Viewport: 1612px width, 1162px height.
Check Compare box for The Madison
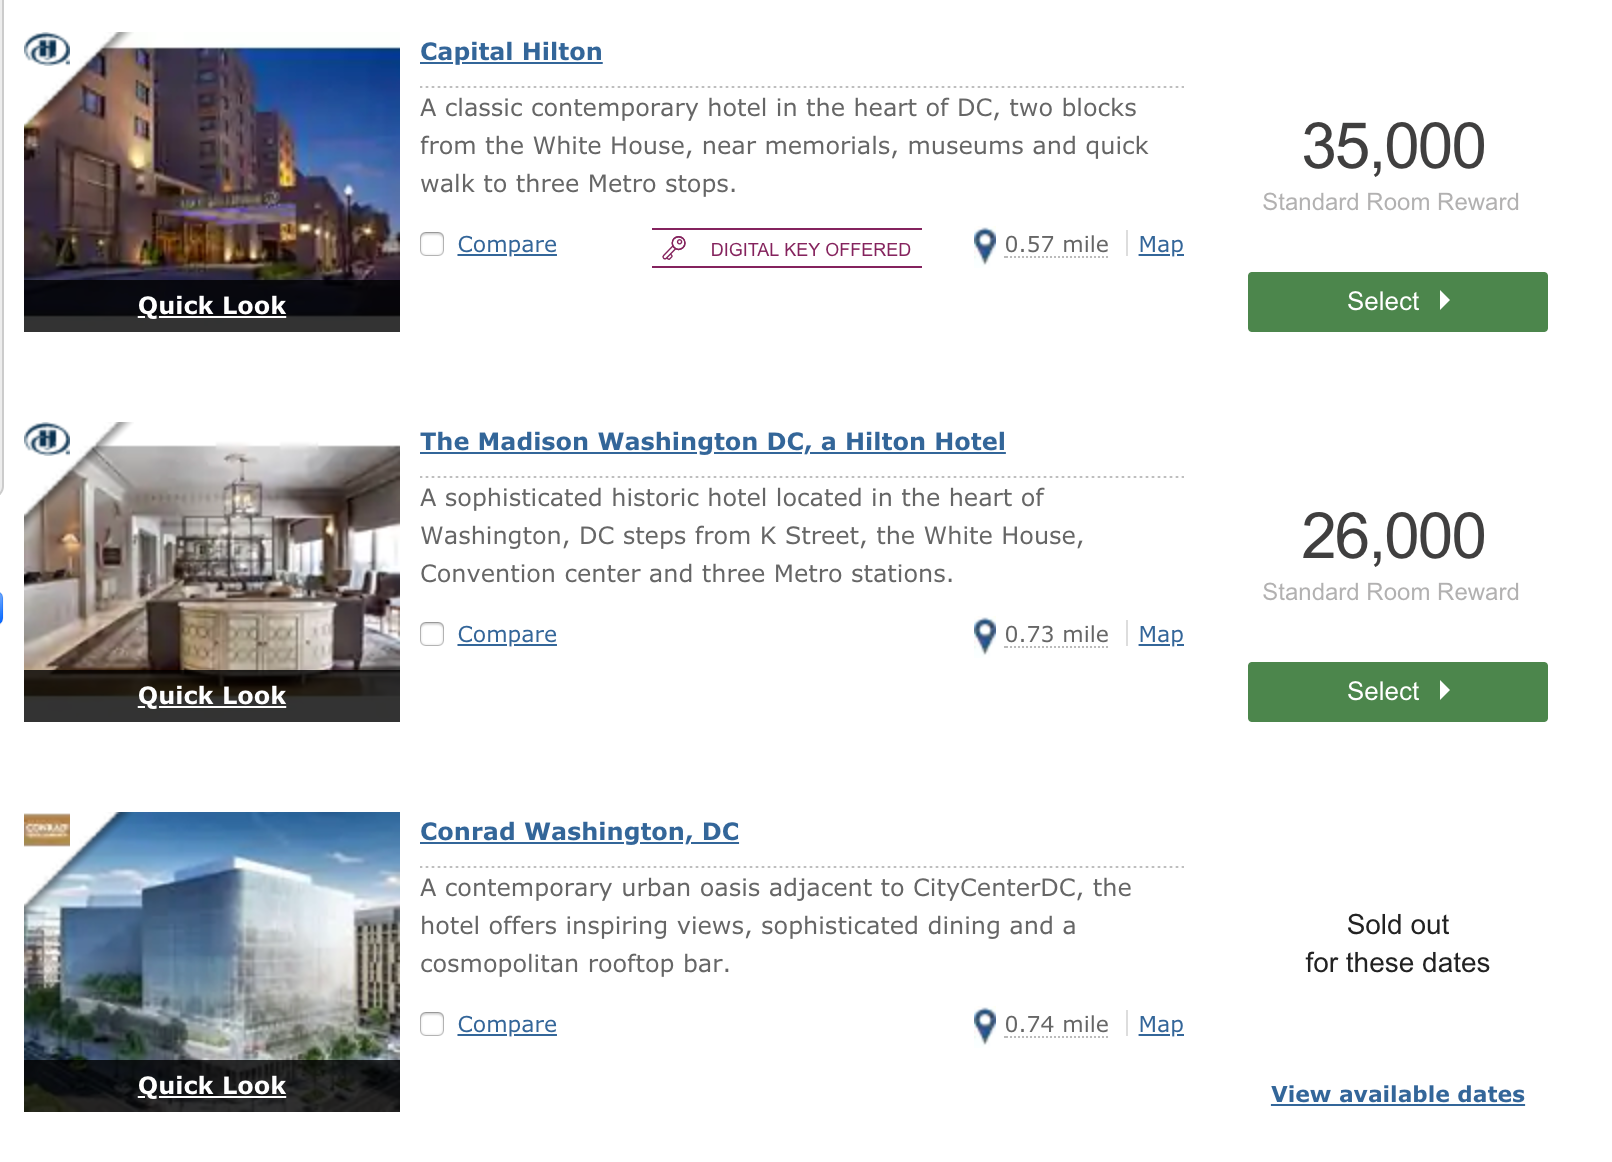432,634
